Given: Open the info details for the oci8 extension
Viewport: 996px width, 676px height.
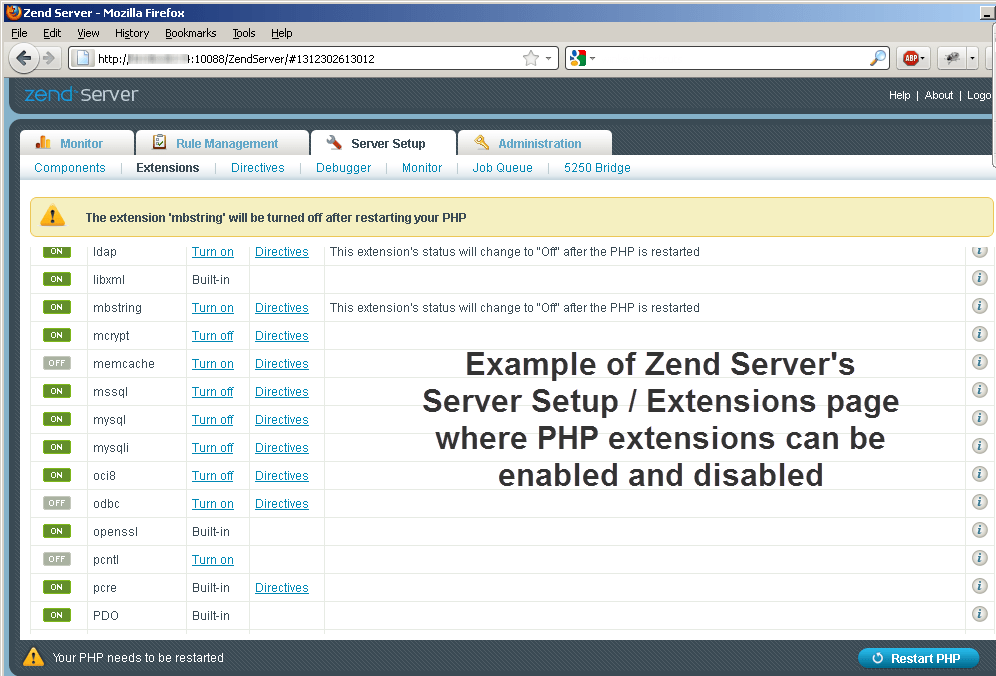Looking at the screenshot, I should (979, 474).
